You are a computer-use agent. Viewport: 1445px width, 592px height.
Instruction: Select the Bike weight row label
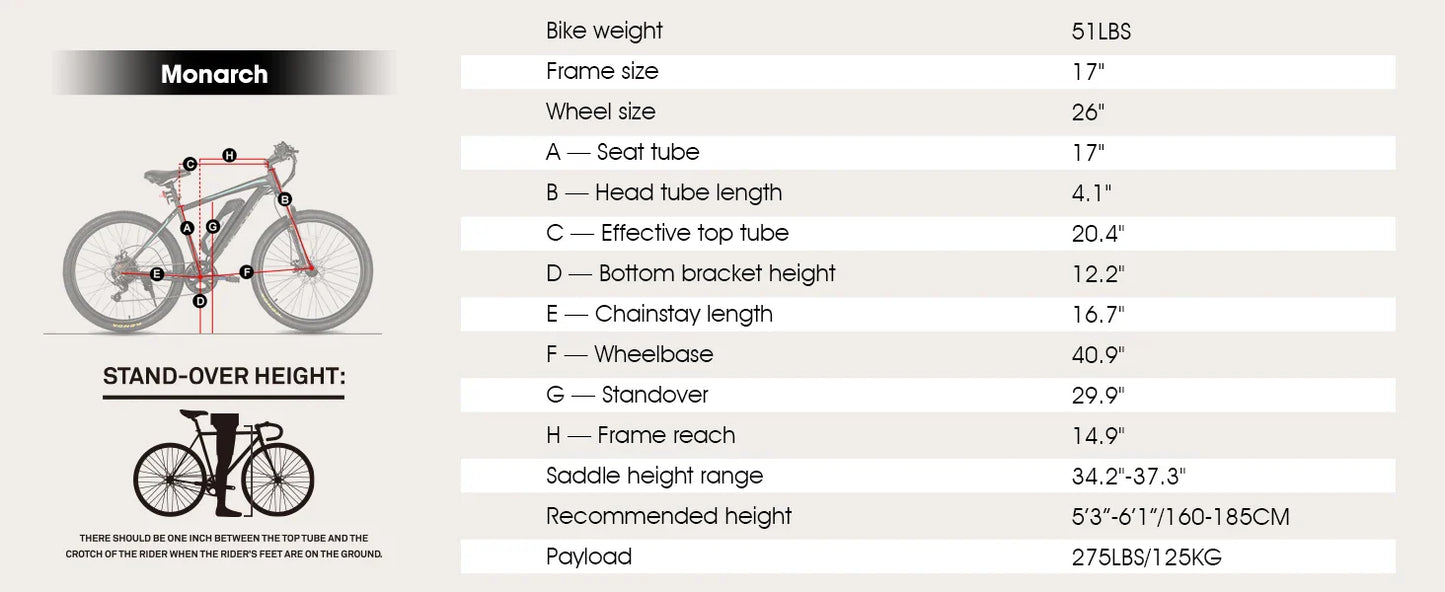click(x=604, y=31)
